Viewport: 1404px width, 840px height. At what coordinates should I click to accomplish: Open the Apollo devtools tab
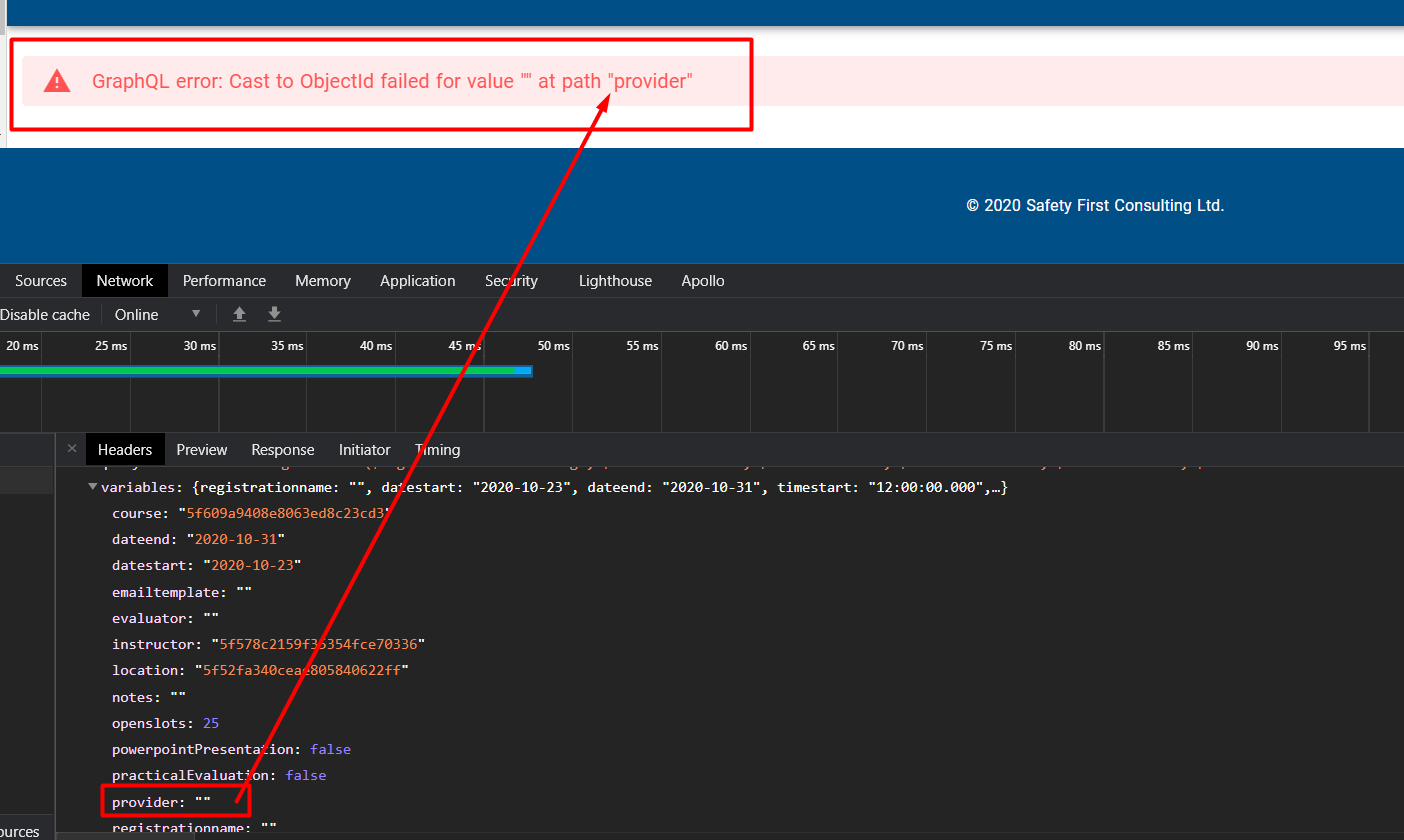703,281
